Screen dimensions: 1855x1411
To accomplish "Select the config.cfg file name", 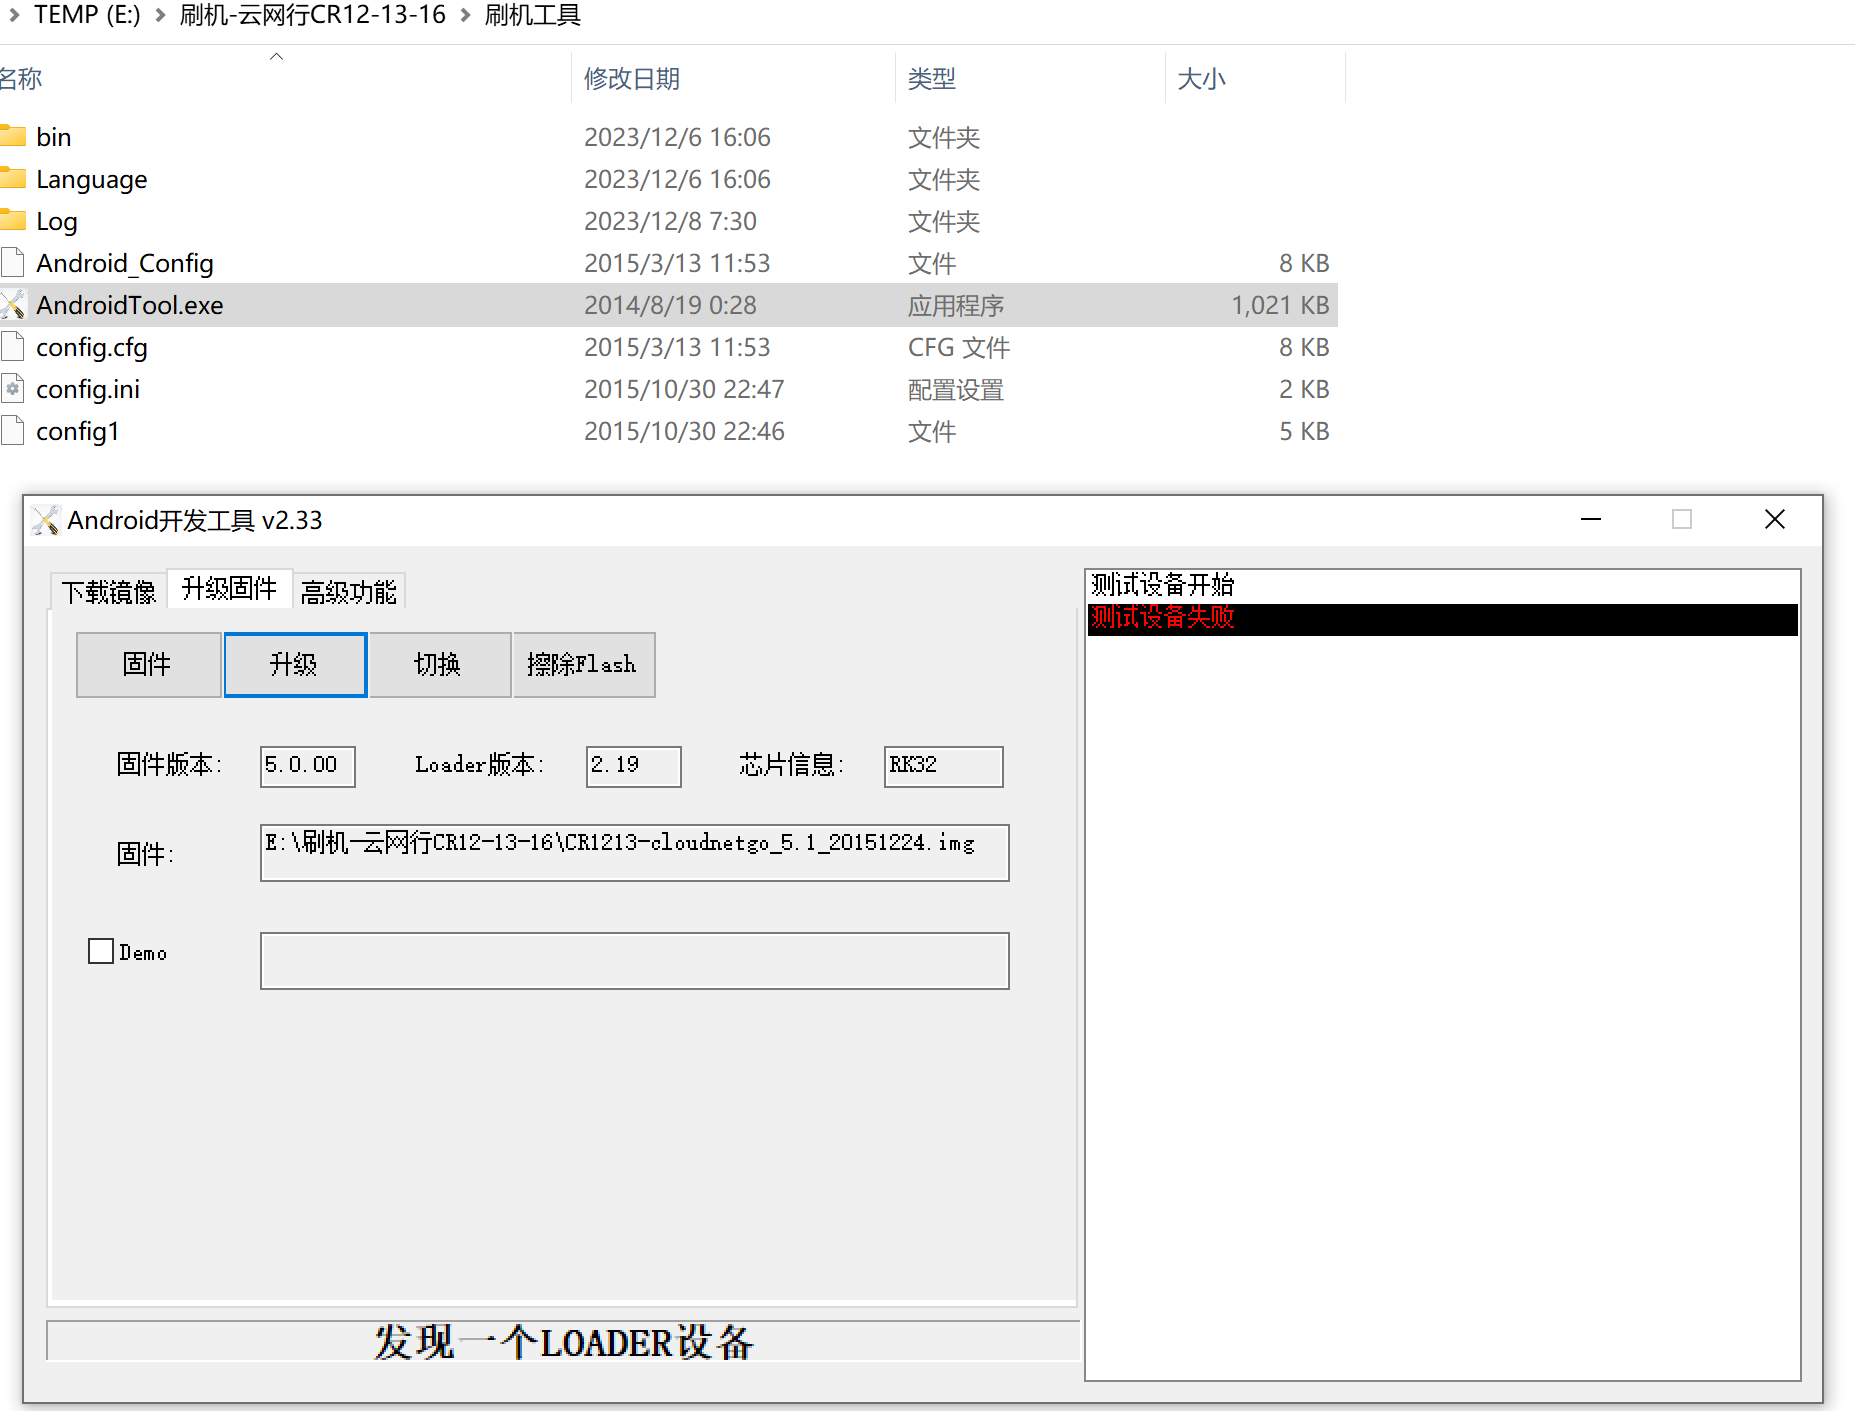I will 92,346.
